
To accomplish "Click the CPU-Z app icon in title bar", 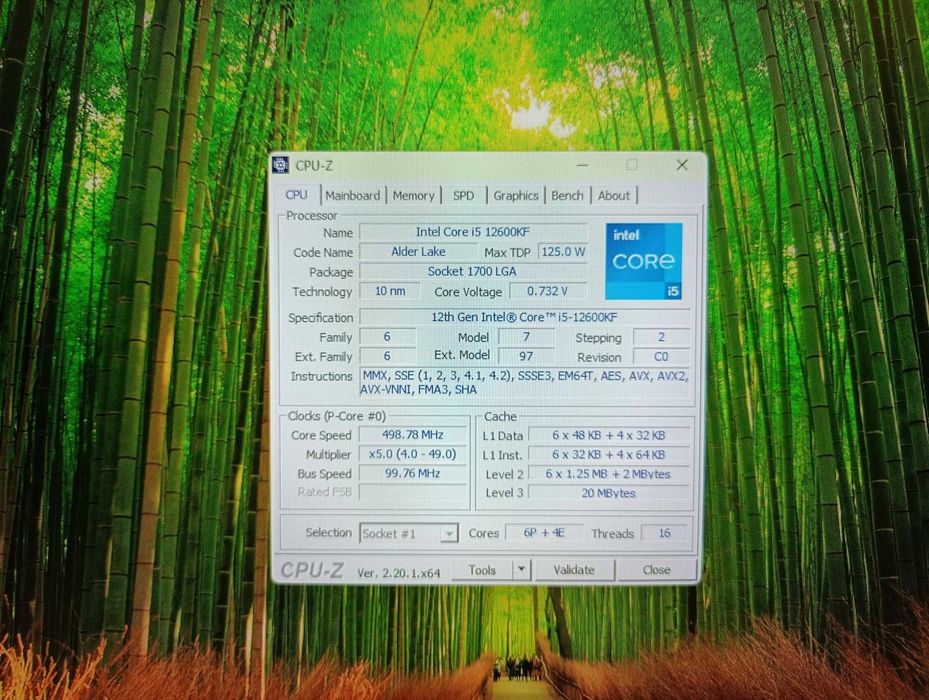I will click(x=280, y=165).
